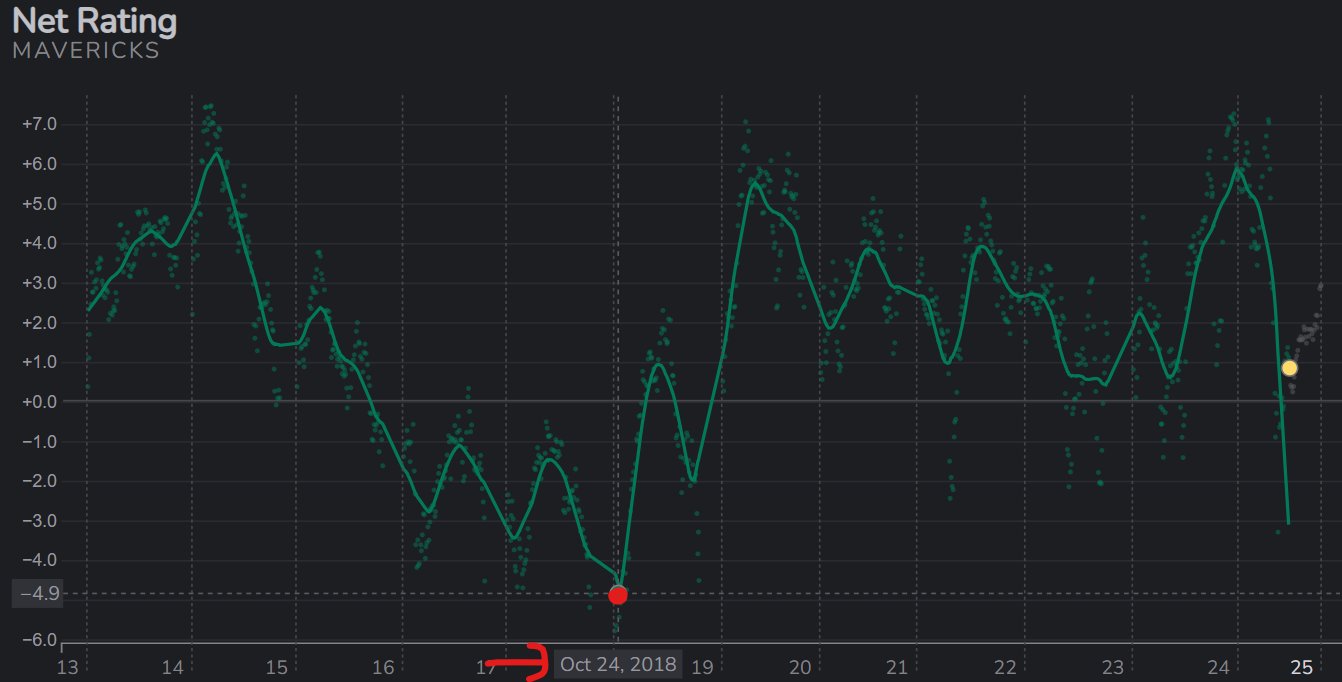Click the -3.0 y-axis label
This screenshot has width=1342, height=682.
[39, 521]
